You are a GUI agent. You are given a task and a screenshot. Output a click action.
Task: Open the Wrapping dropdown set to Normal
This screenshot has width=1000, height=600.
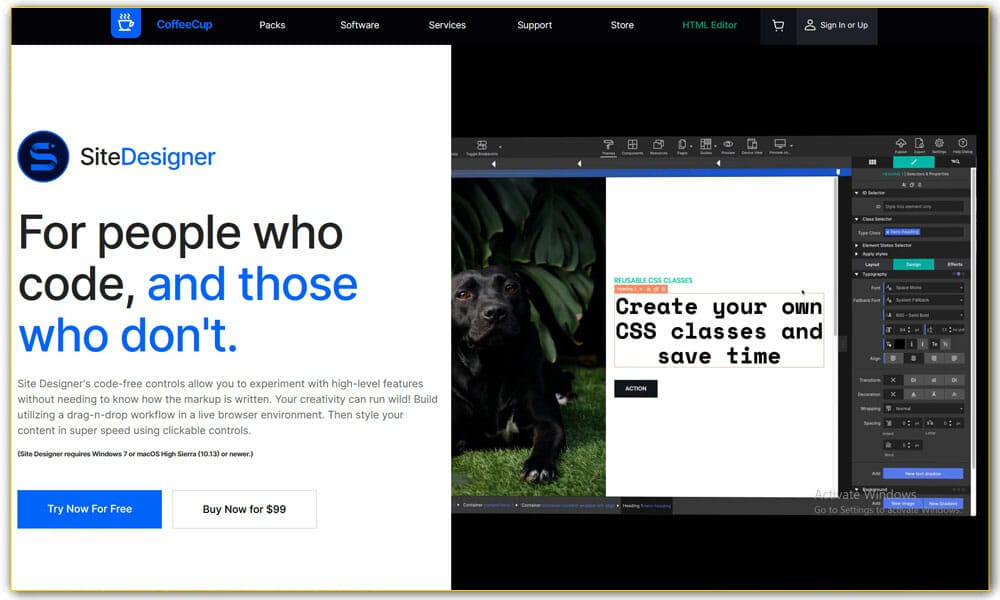click(929, 407)
